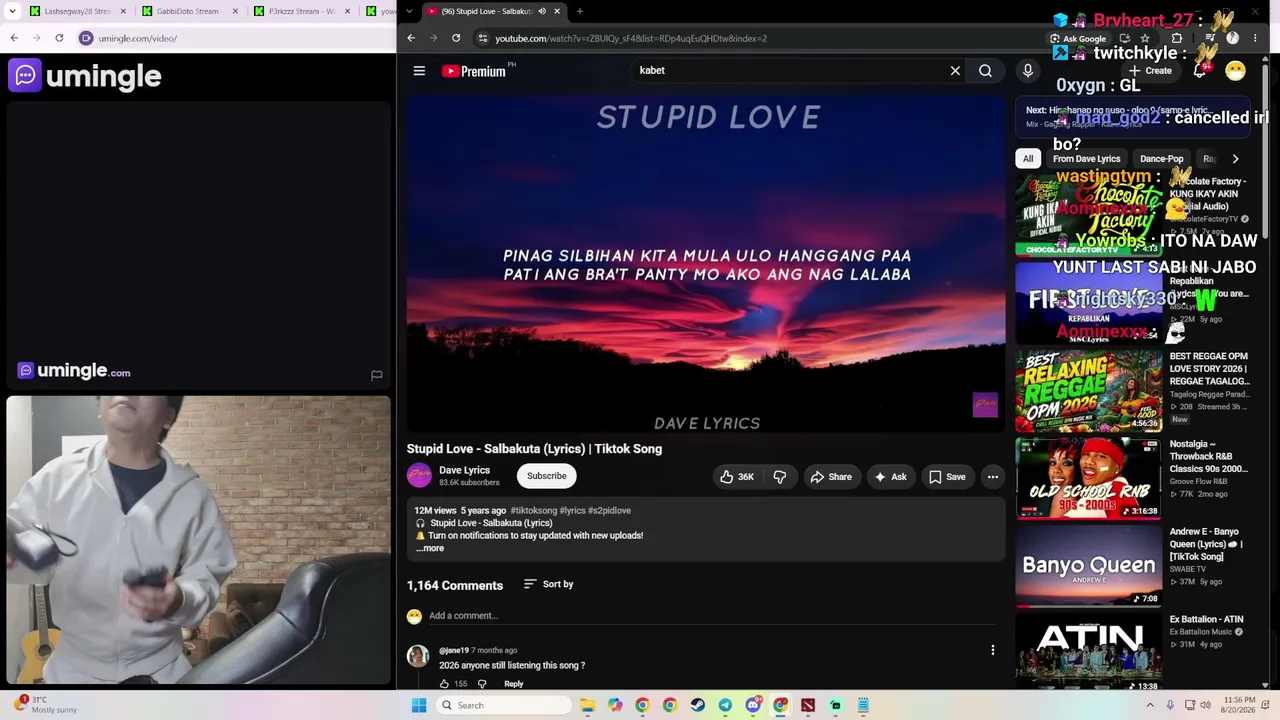Like the comment by @jane19
The width and height of the screenshot is (1280, 720).
click(x=445, y=684)
